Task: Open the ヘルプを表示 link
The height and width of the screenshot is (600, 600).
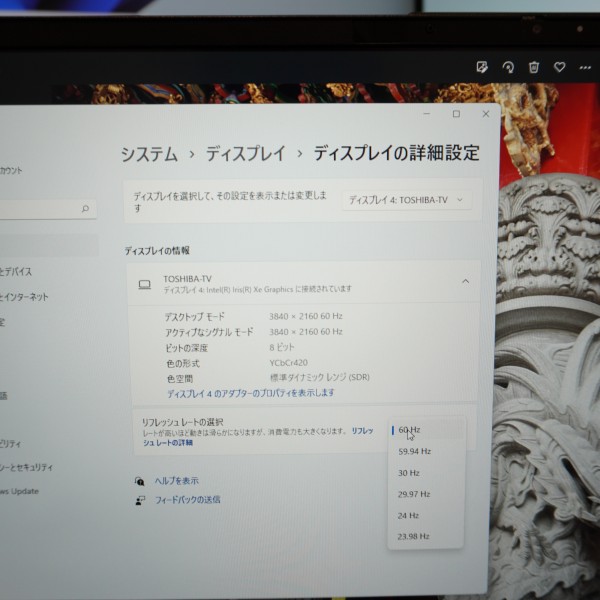Action: click(177, 481)
